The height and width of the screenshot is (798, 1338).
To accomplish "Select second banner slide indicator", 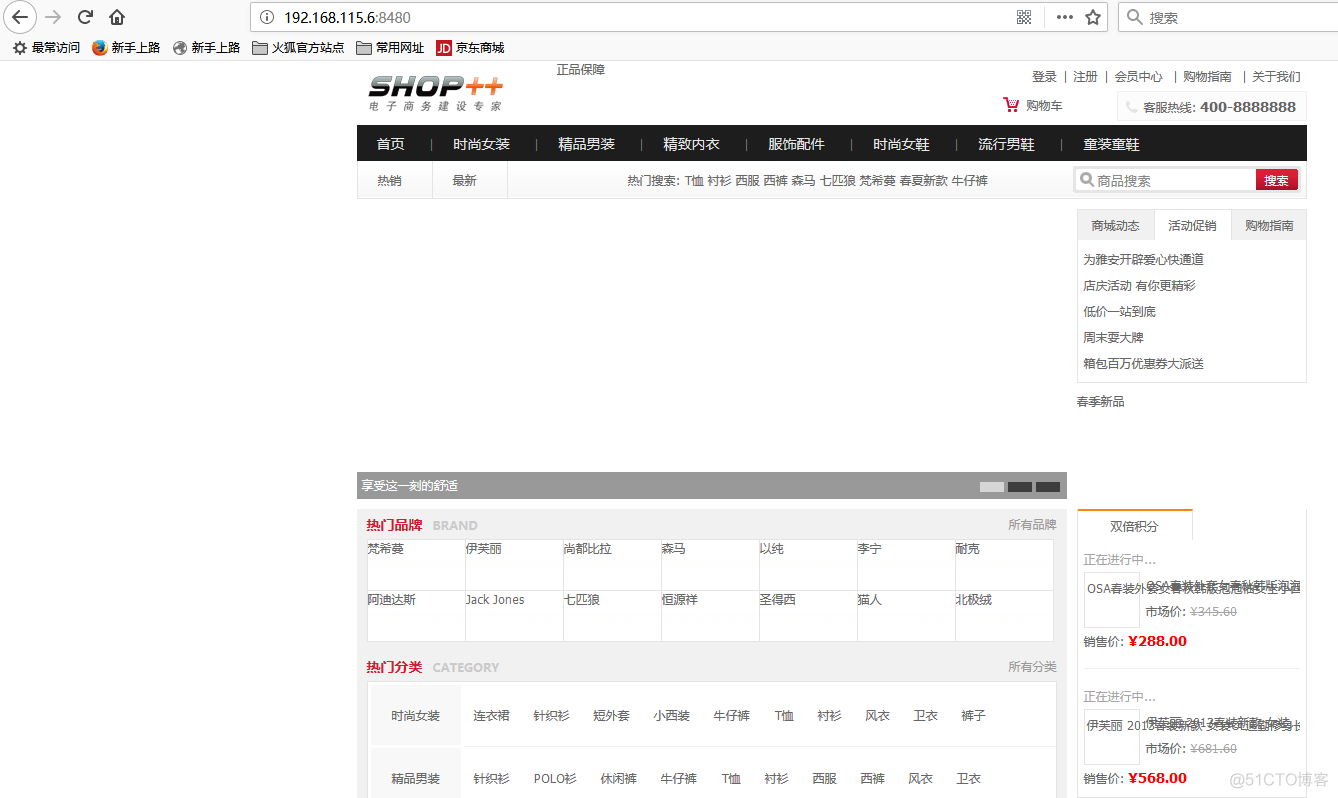I will [x=1020, y=487].
